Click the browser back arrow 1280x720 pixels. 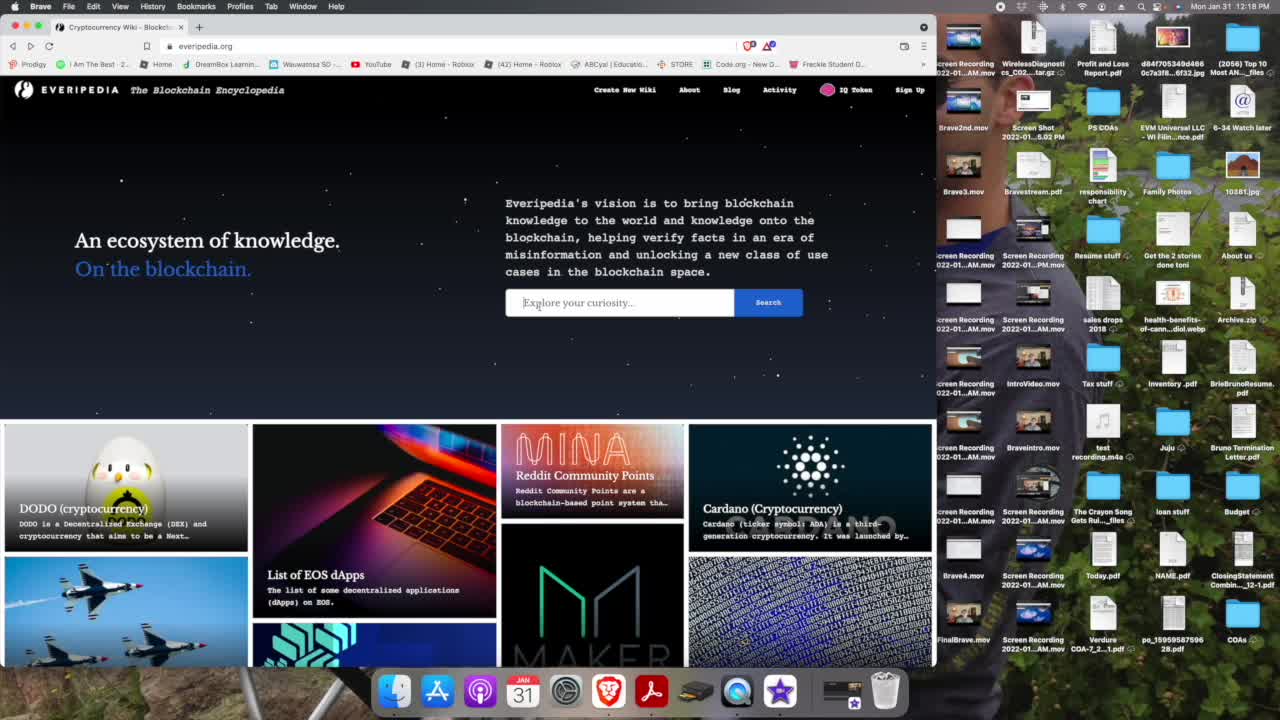tap(12, 46)
